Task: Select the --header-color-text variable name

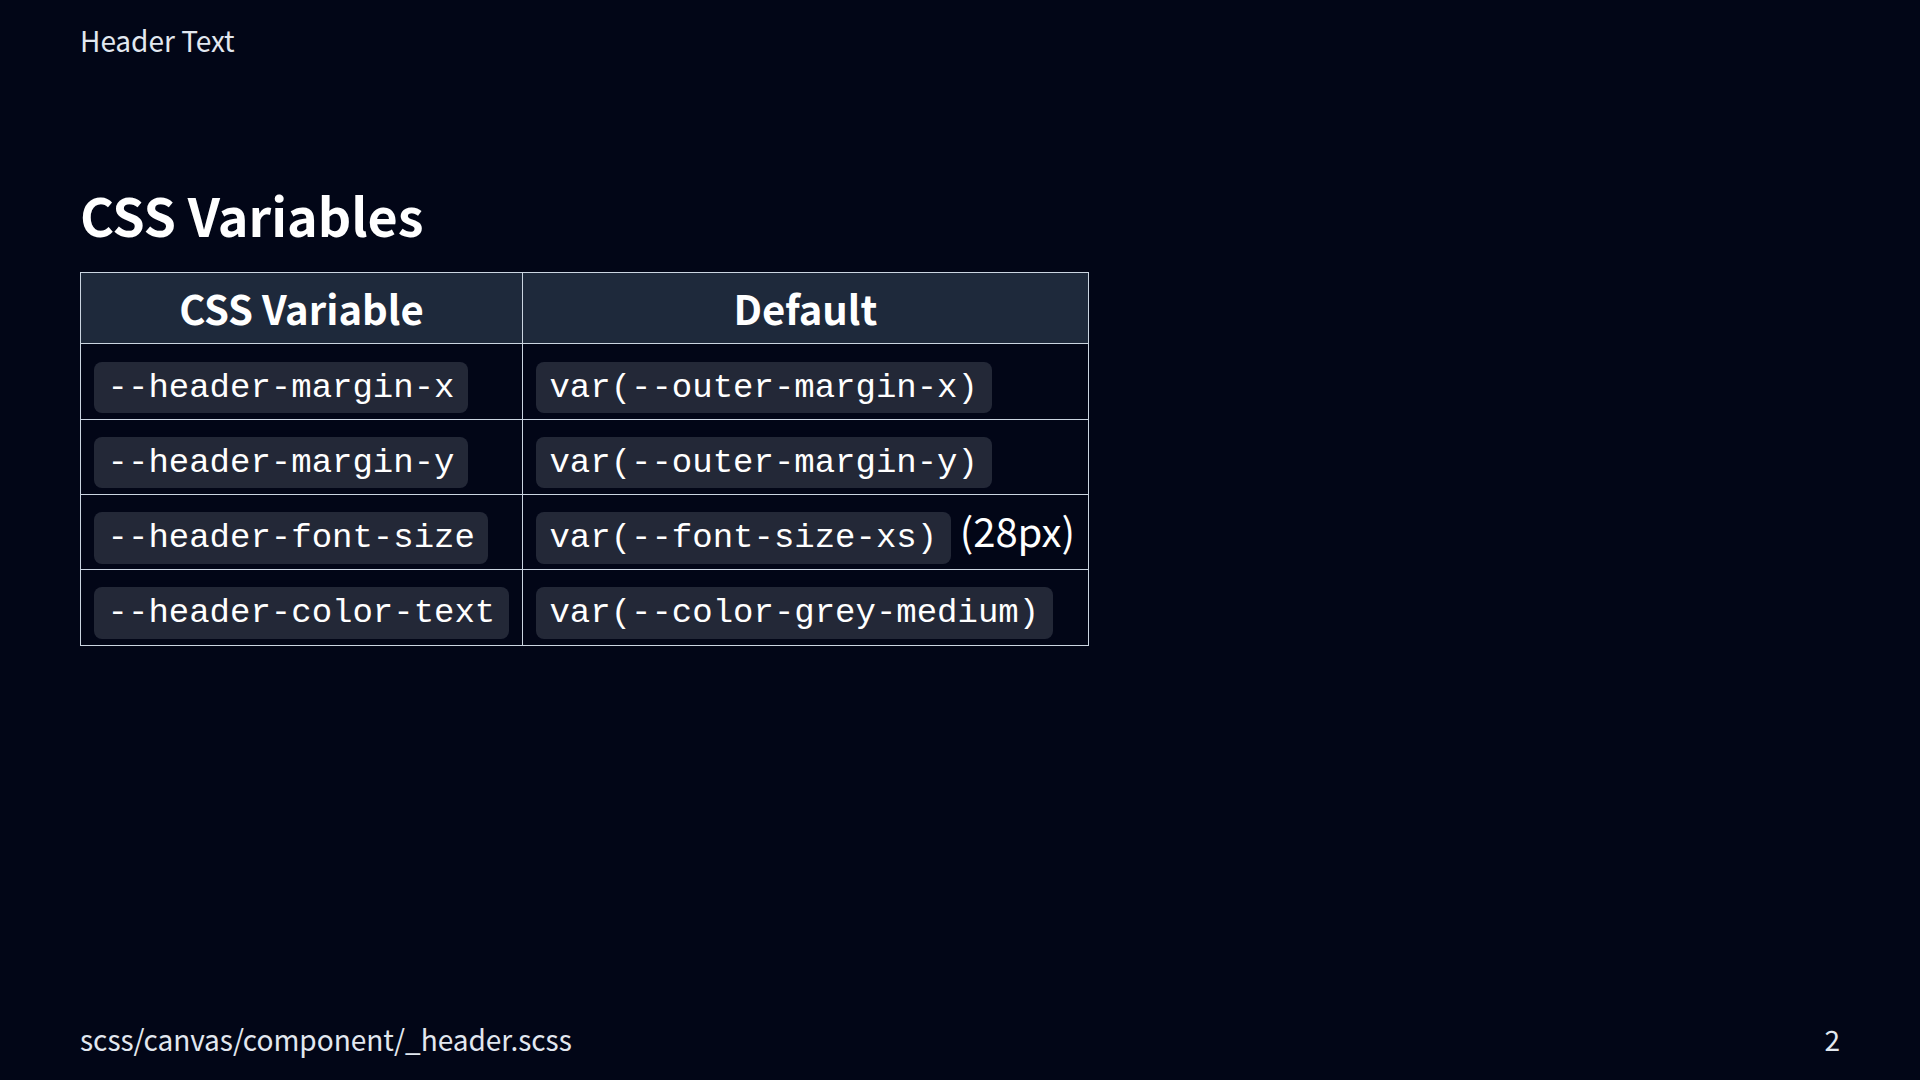Action: (x=301, y=612)
